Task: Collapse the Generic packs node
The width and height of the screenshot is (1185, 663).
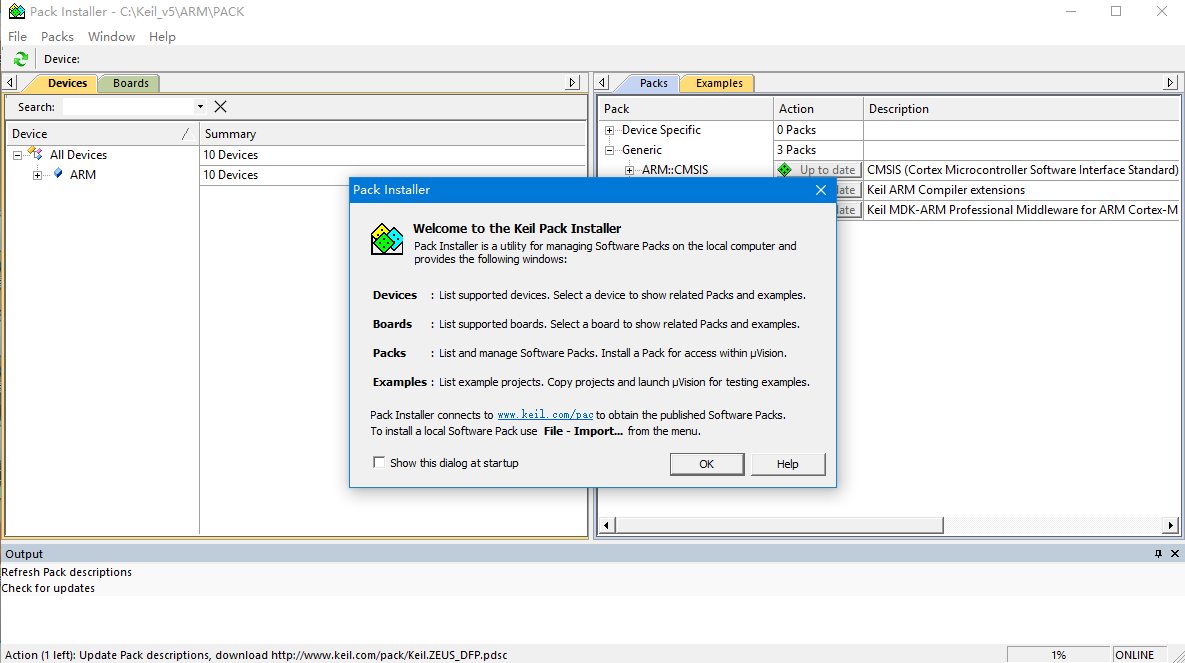Action: coord(609,150)
